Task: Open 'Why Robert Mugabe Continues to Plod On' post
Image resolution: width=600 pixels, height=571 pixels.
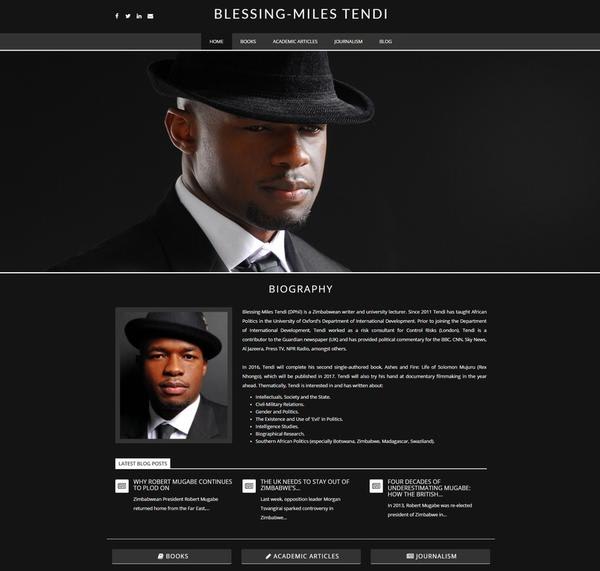Action: (x=183, y=485)
